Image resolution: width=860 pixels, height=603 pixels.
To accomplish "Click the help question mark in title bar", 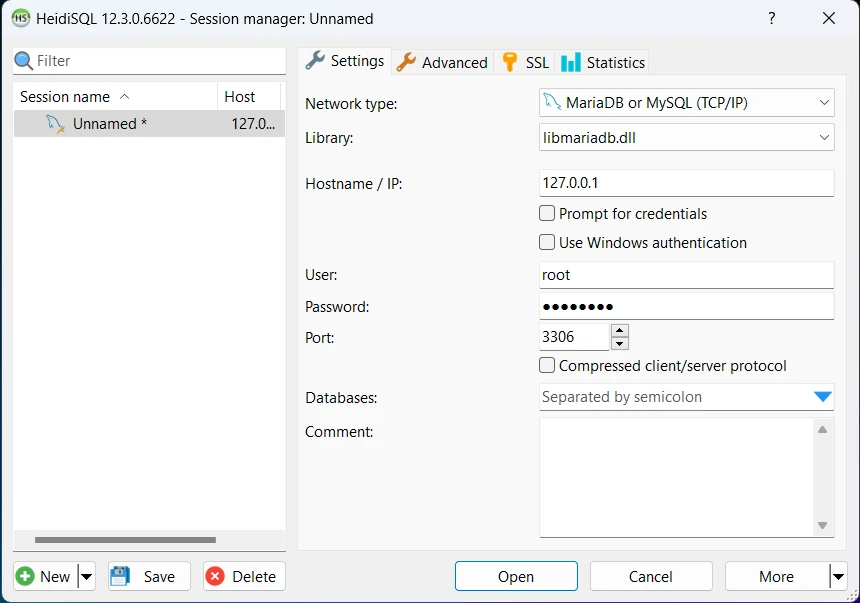I will click(772, 18).
